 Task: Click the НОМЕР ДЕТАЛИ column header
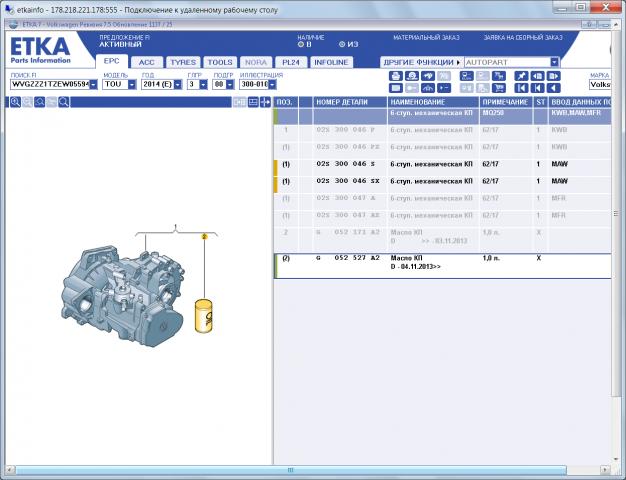[x=350, y=102]
